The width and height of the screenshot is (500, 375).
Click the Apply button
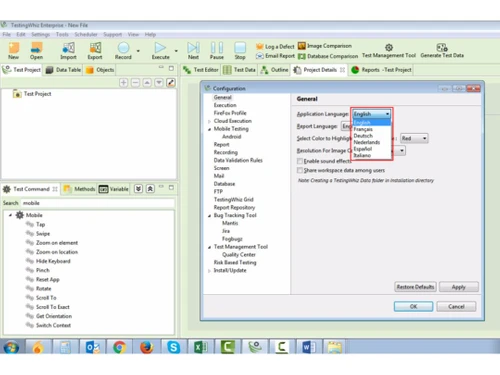pos(459,287)
